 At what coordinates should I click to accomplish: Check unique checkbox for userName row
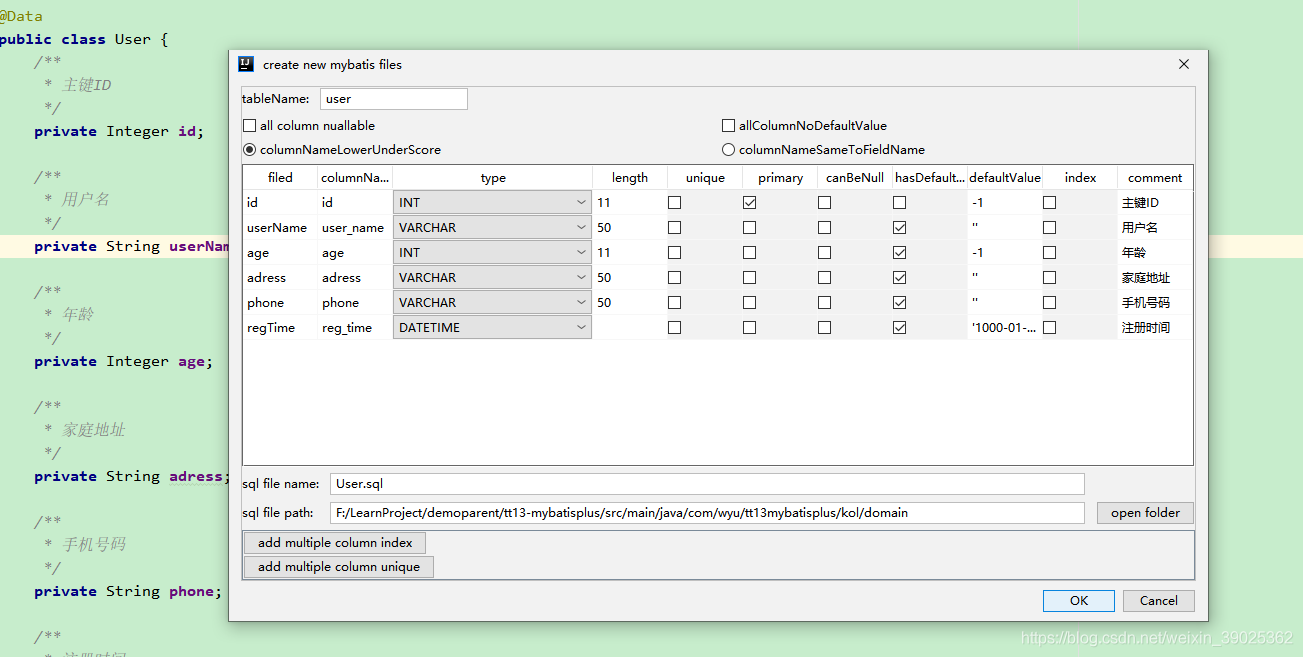pyautogui.click(x=674, y=228)
